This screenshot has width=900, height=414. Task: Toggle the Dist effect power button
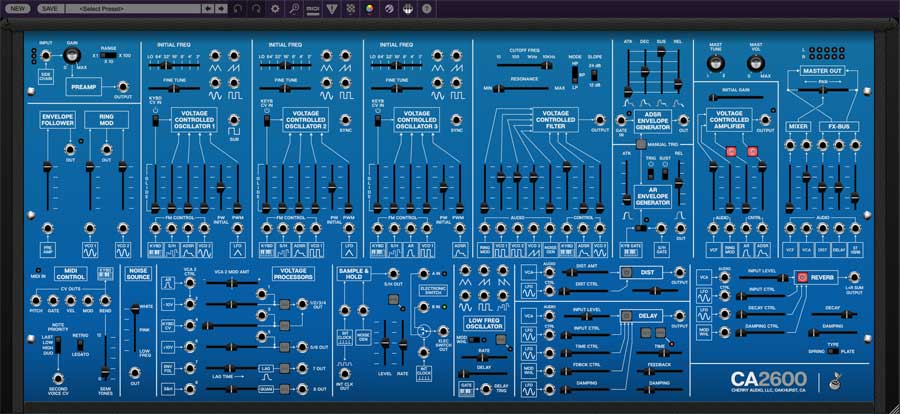(x=627, y=273)
